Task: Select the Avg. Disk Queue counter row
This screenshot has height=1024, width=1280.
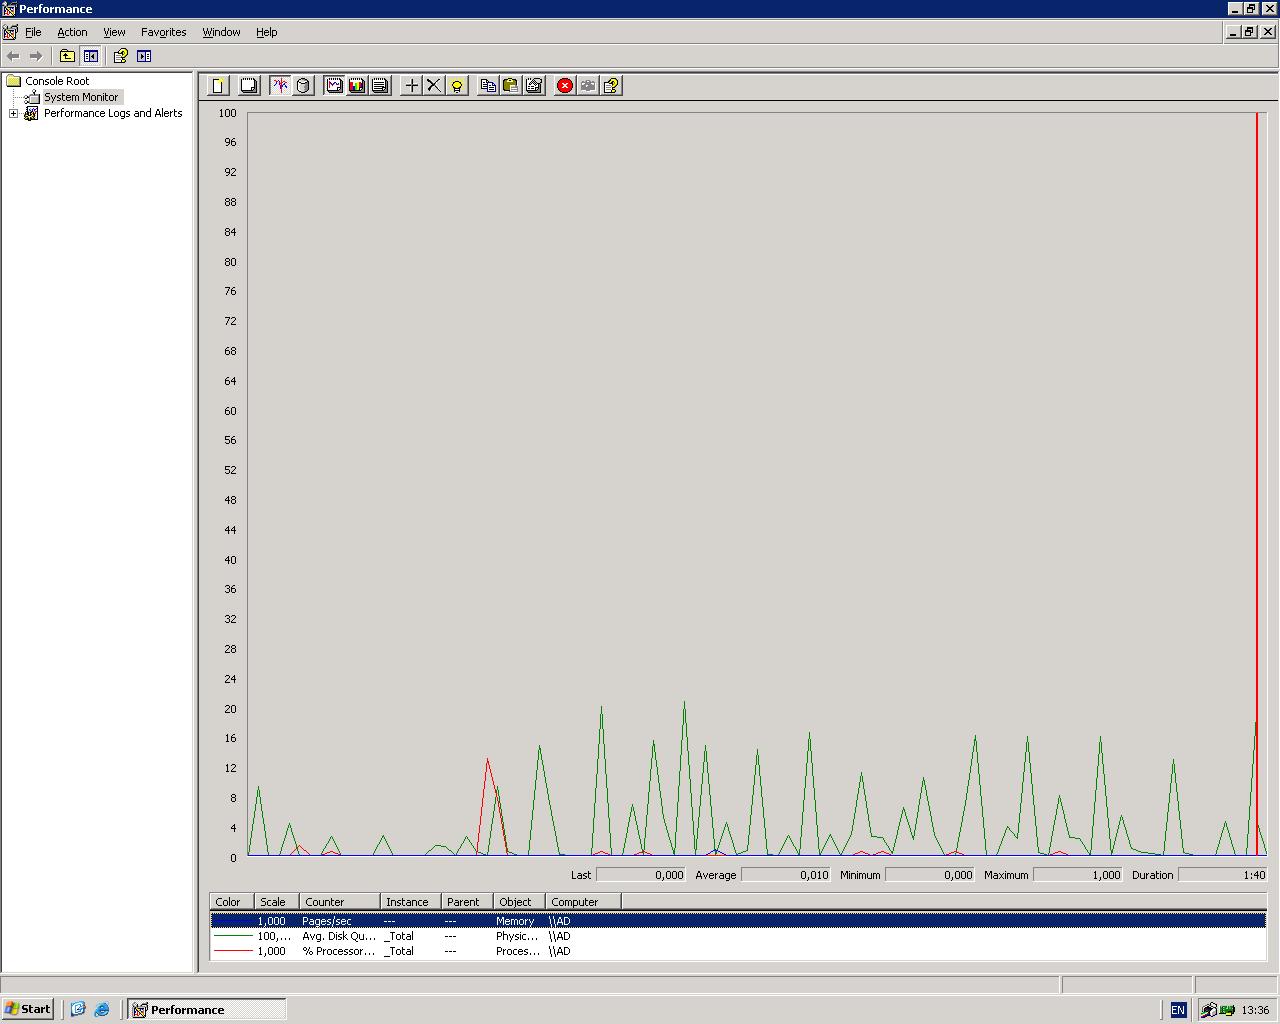Action: [738, 936]
